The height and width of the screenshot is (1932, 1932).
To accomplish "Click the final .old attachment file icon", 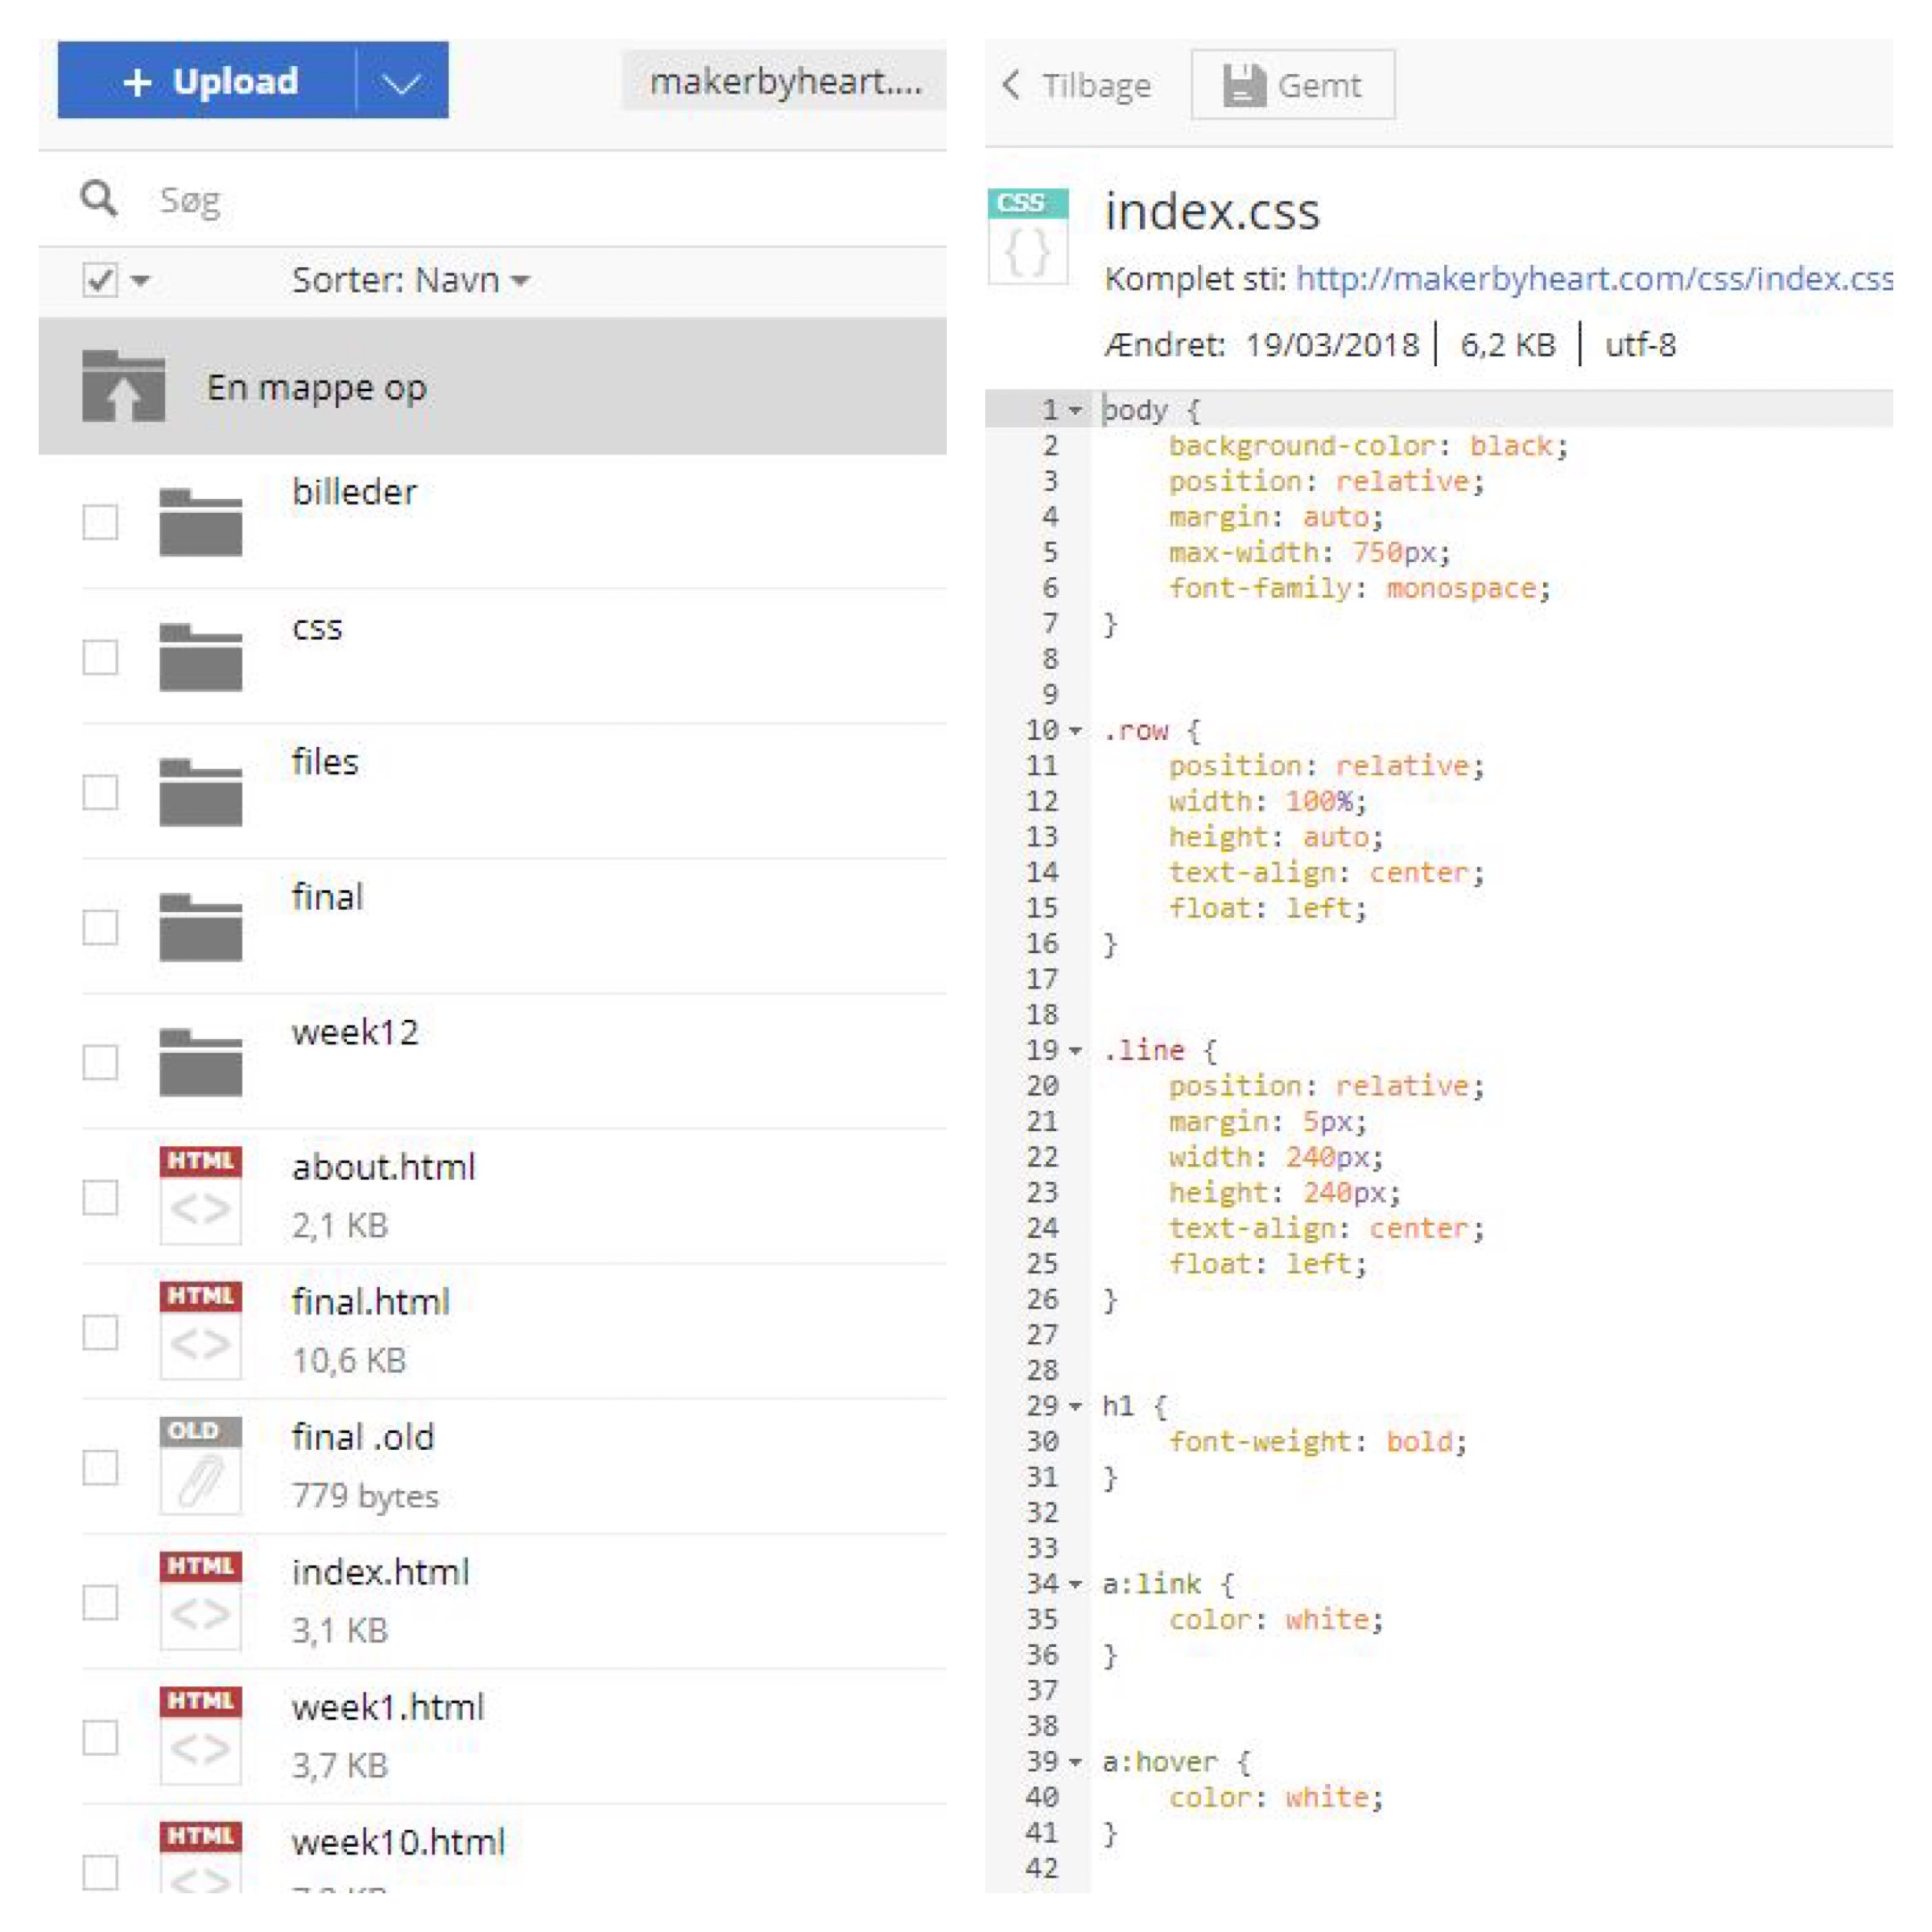I will coord(200,1465).
